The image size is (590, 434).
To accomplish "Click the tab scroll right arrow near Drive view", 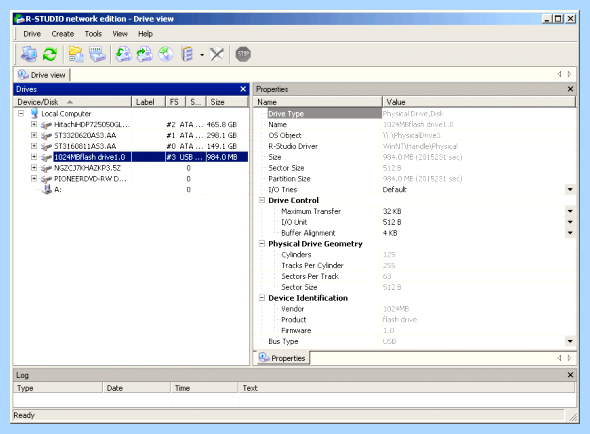I will (569, 74).
